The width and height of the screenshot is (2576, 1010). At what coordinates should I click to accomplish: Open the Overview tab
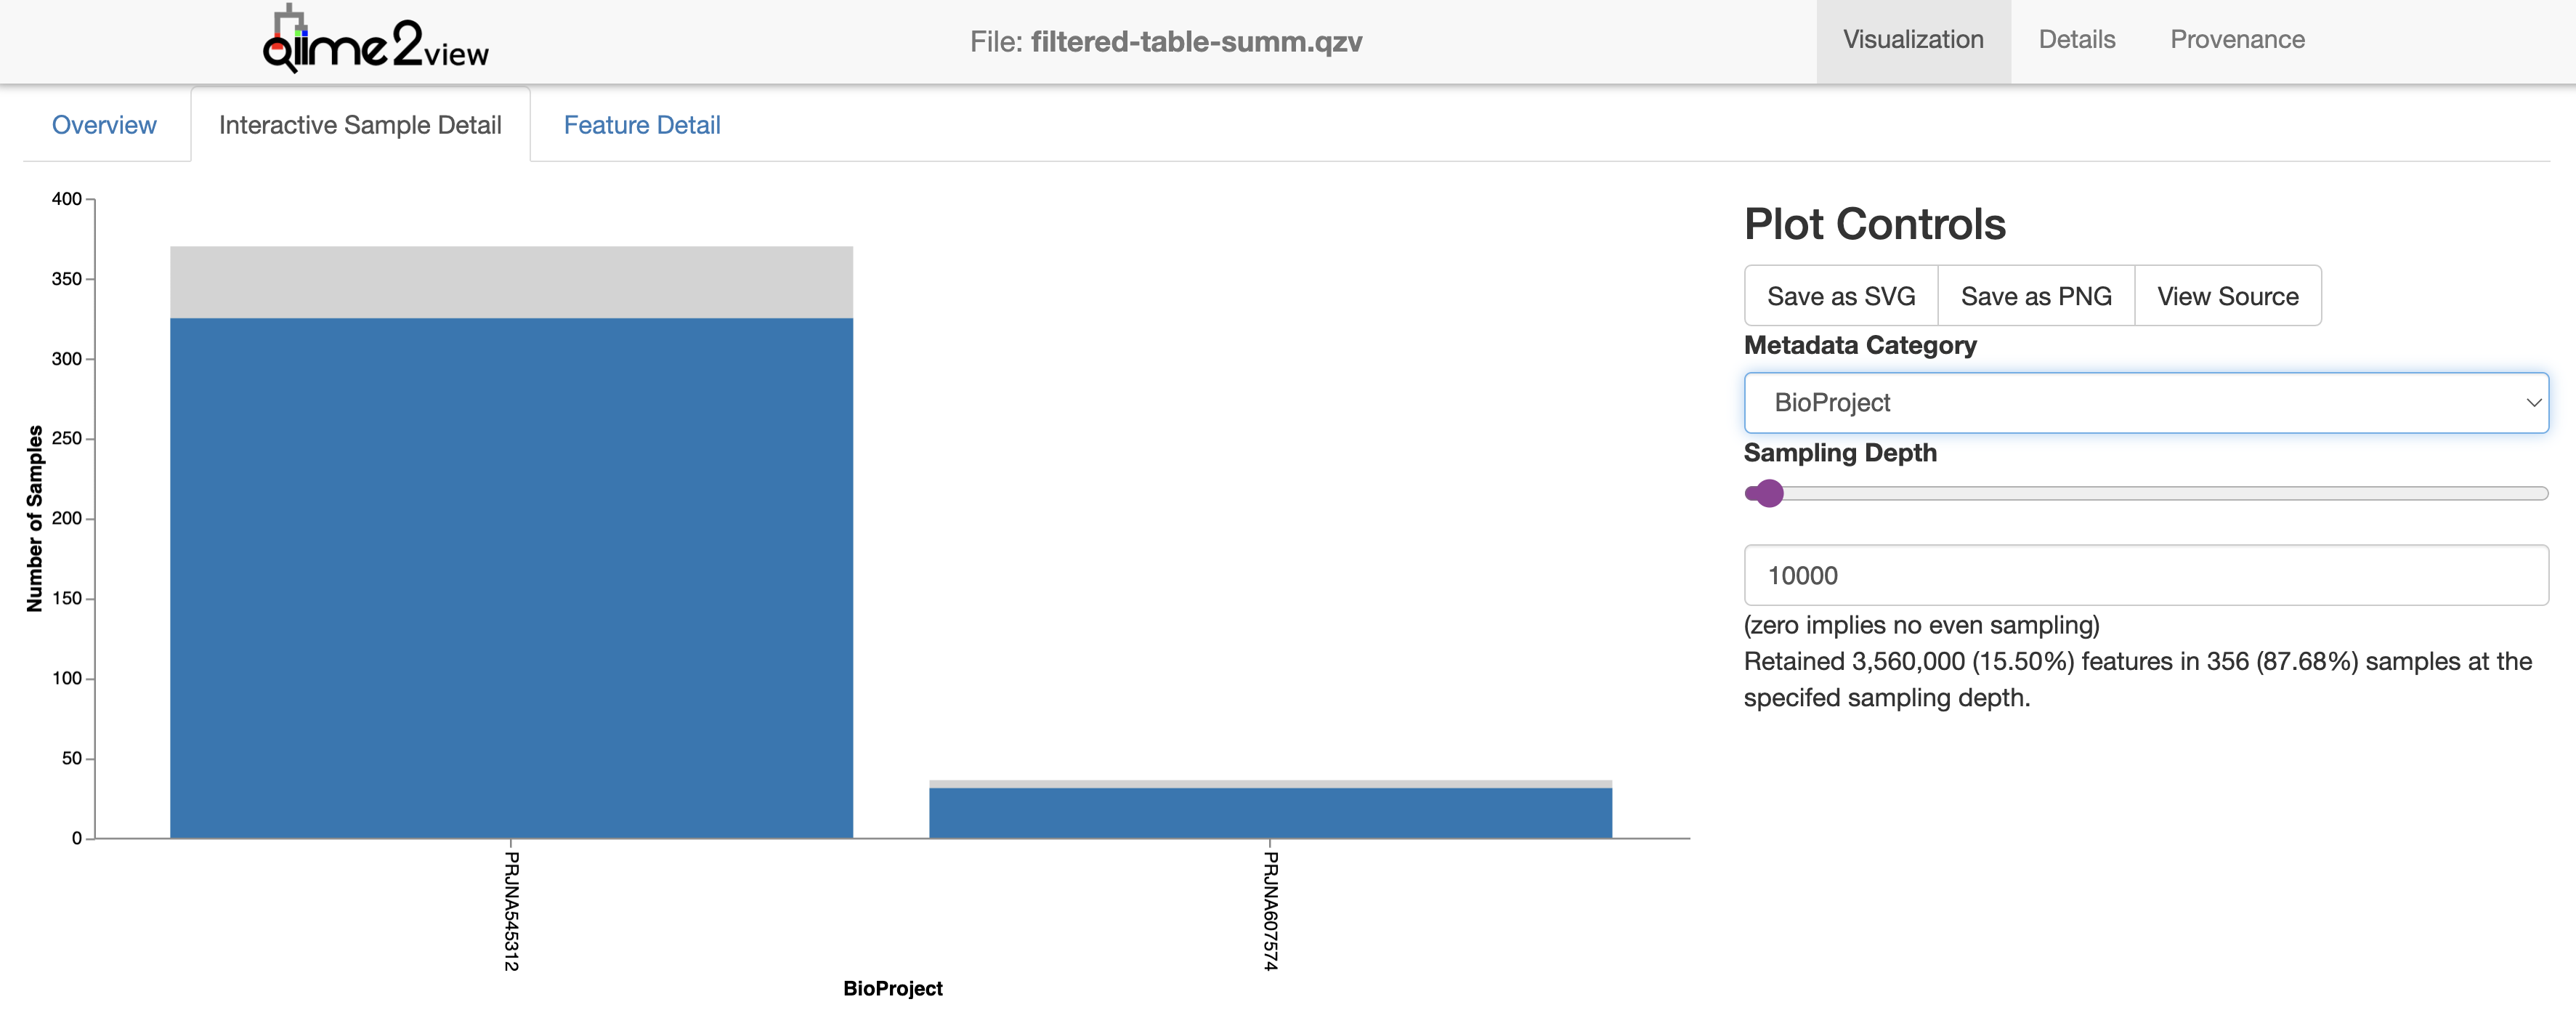coord(104,125)
